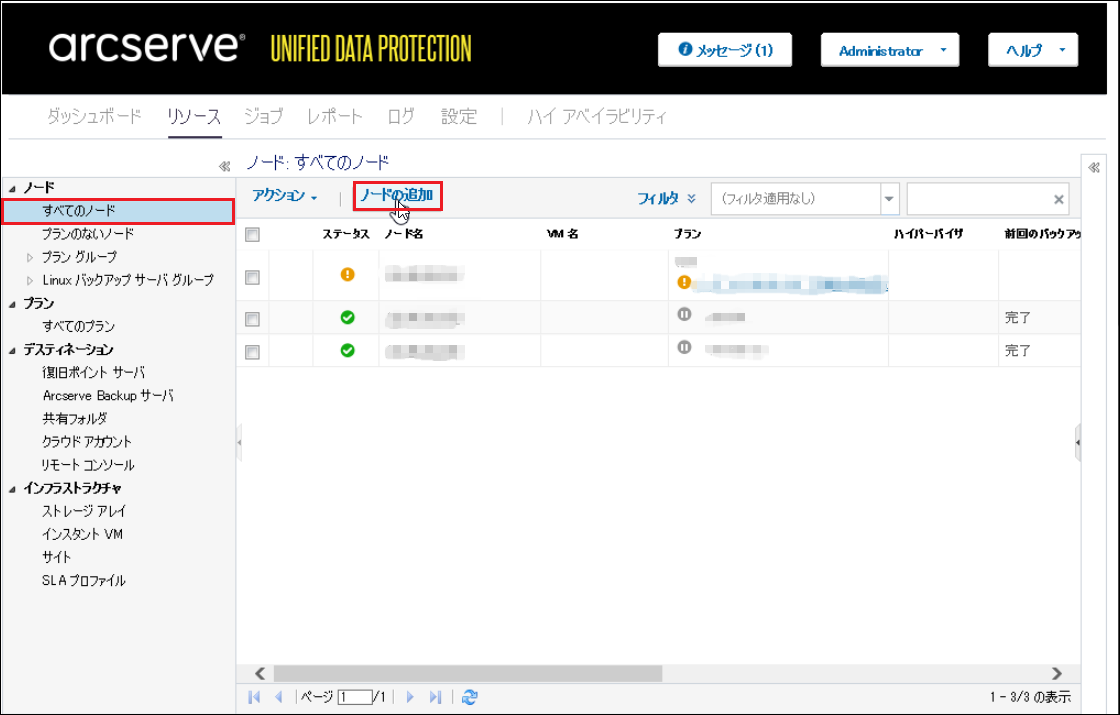
Task: Click green check status of third row
Action: [347, 351]
